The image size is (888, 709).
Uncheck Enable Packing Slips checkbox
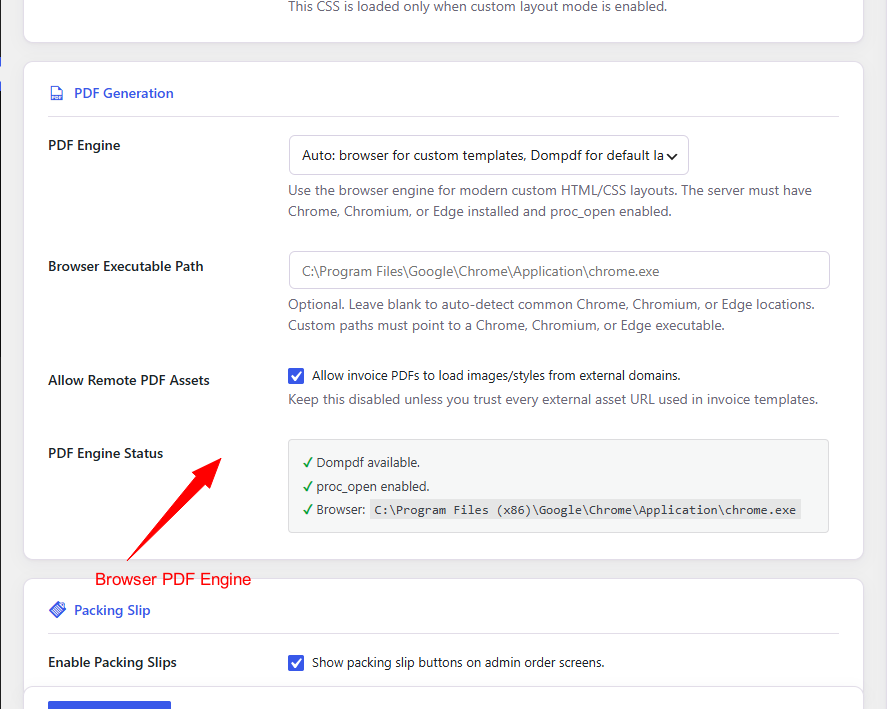[296, 663]
